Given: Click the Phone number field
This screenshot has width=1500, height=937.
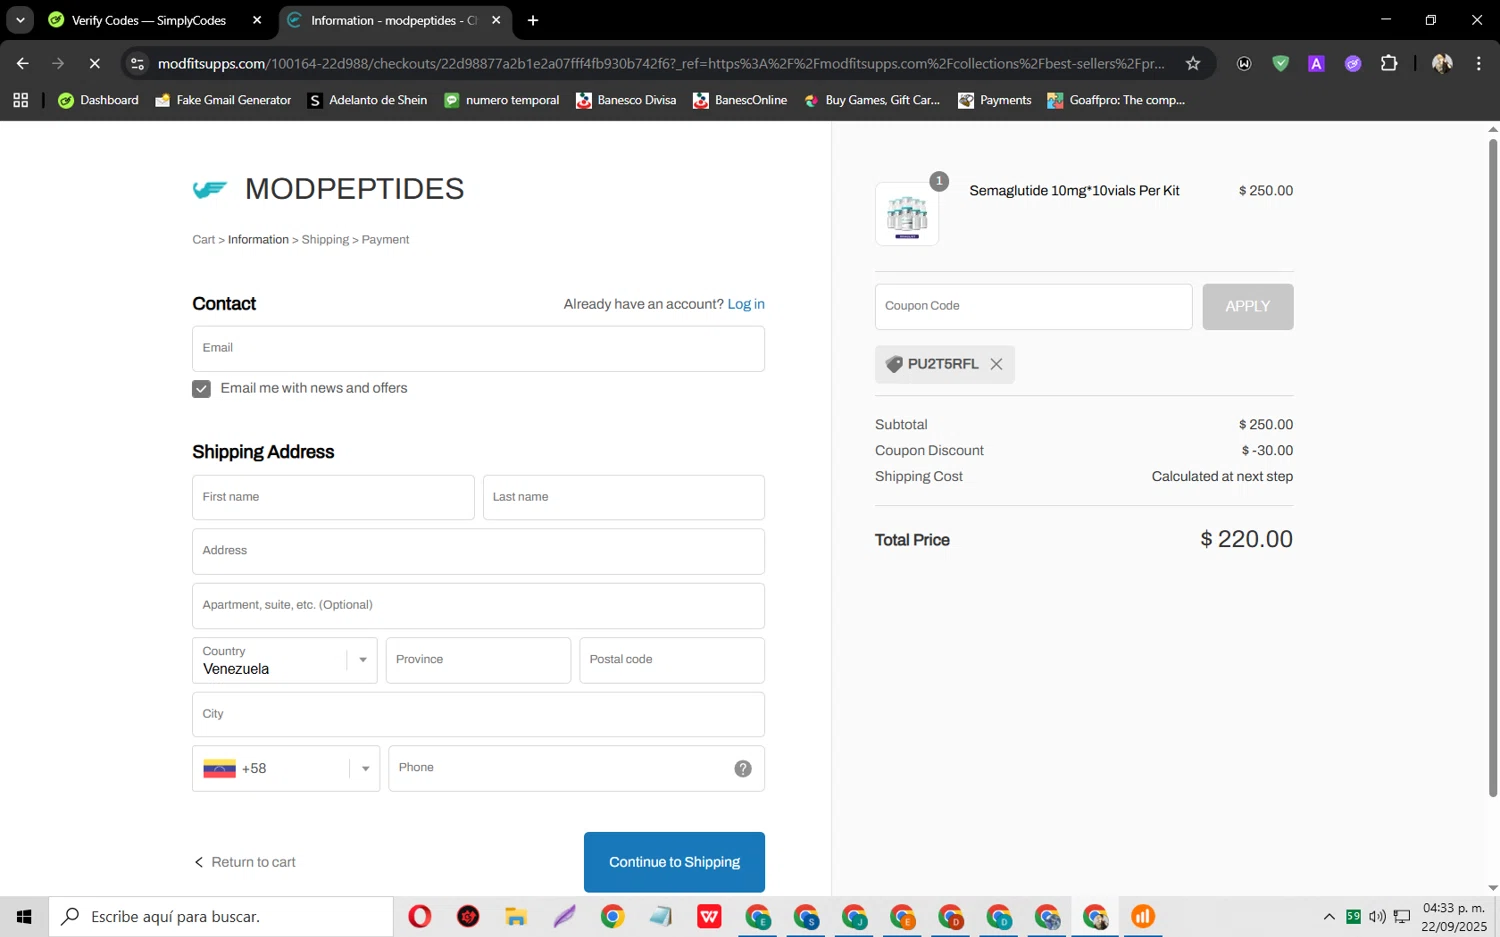Looking at the screenshot, I should coord(576,768).
